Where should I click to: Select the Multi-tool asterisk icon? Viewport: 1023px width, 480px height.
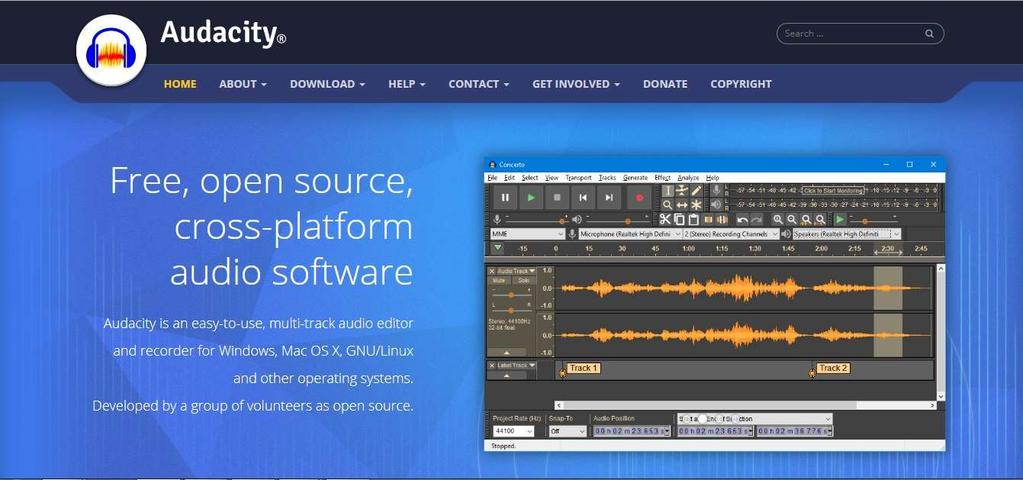click(696, 205)
